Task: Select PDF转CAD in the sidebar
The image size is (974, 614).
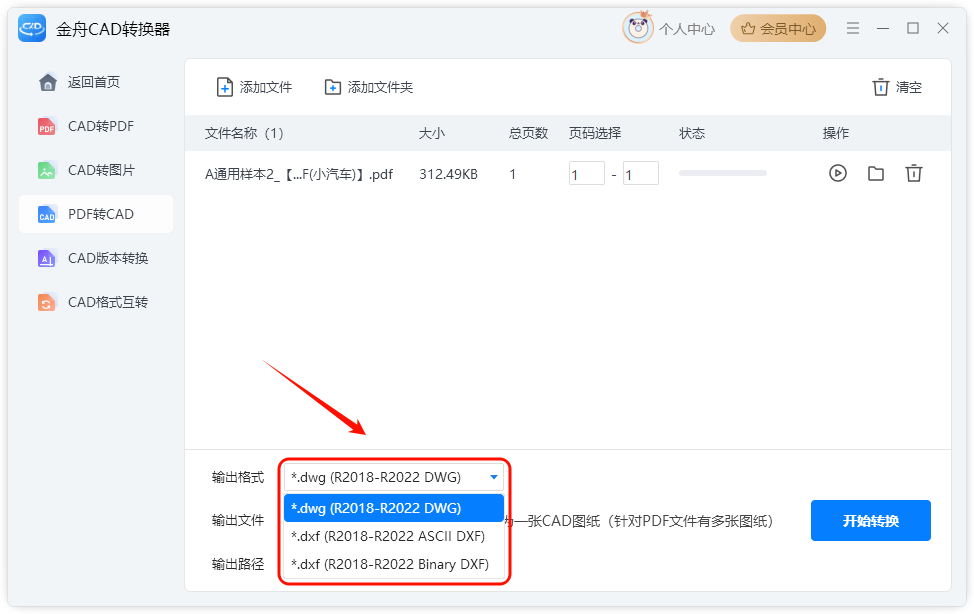Action: click(96, 214)
